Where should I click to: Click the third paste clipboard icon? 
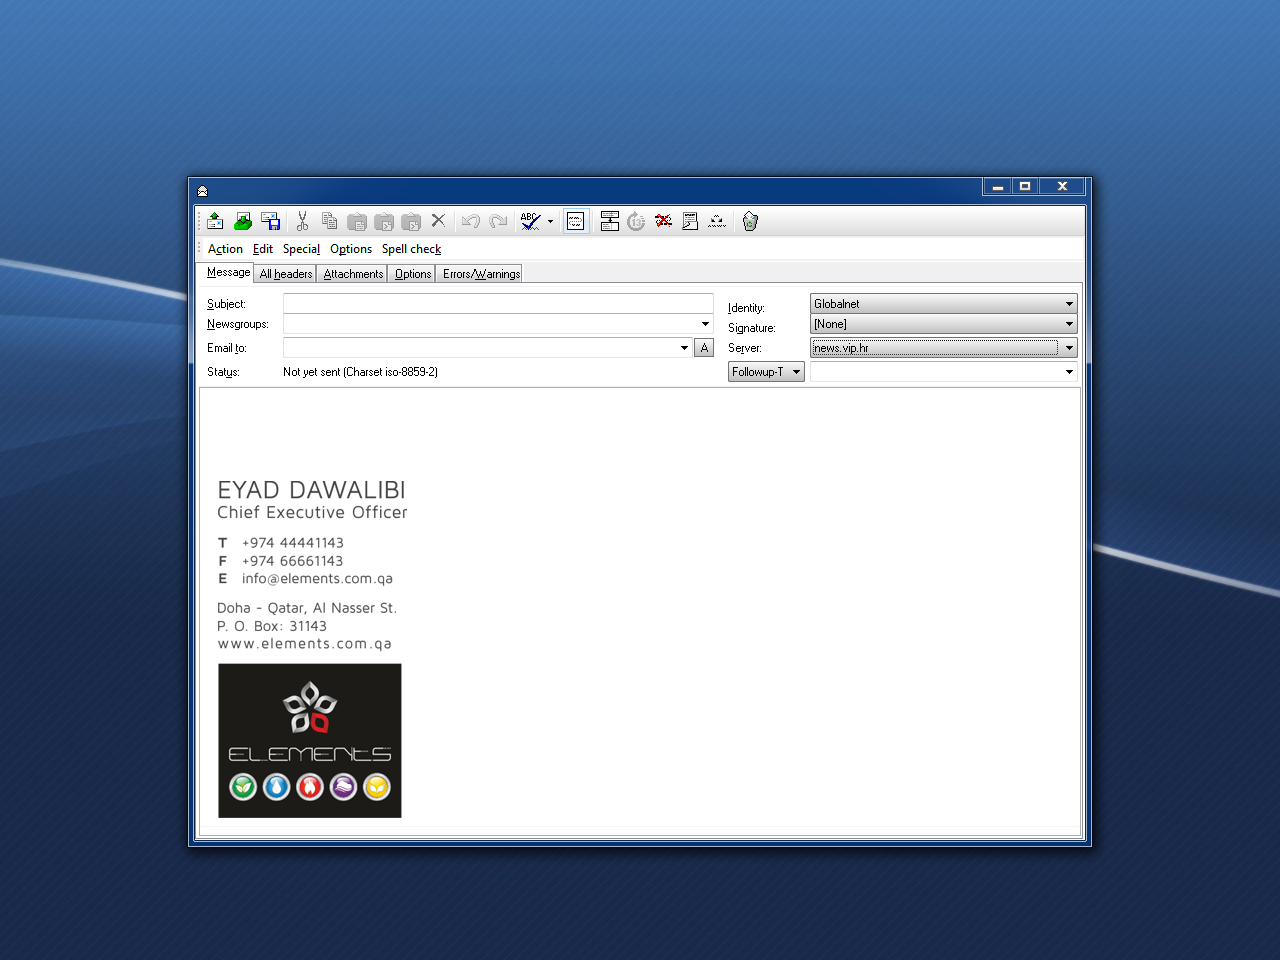pos(410,221)
